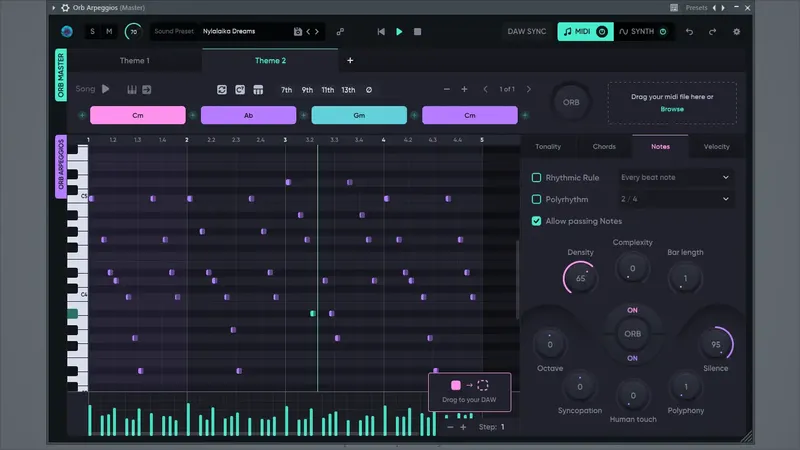This screenshot has height=450, width=800.
Task: Append a chord after the last Cm
Action: click(x=525, y=115)
